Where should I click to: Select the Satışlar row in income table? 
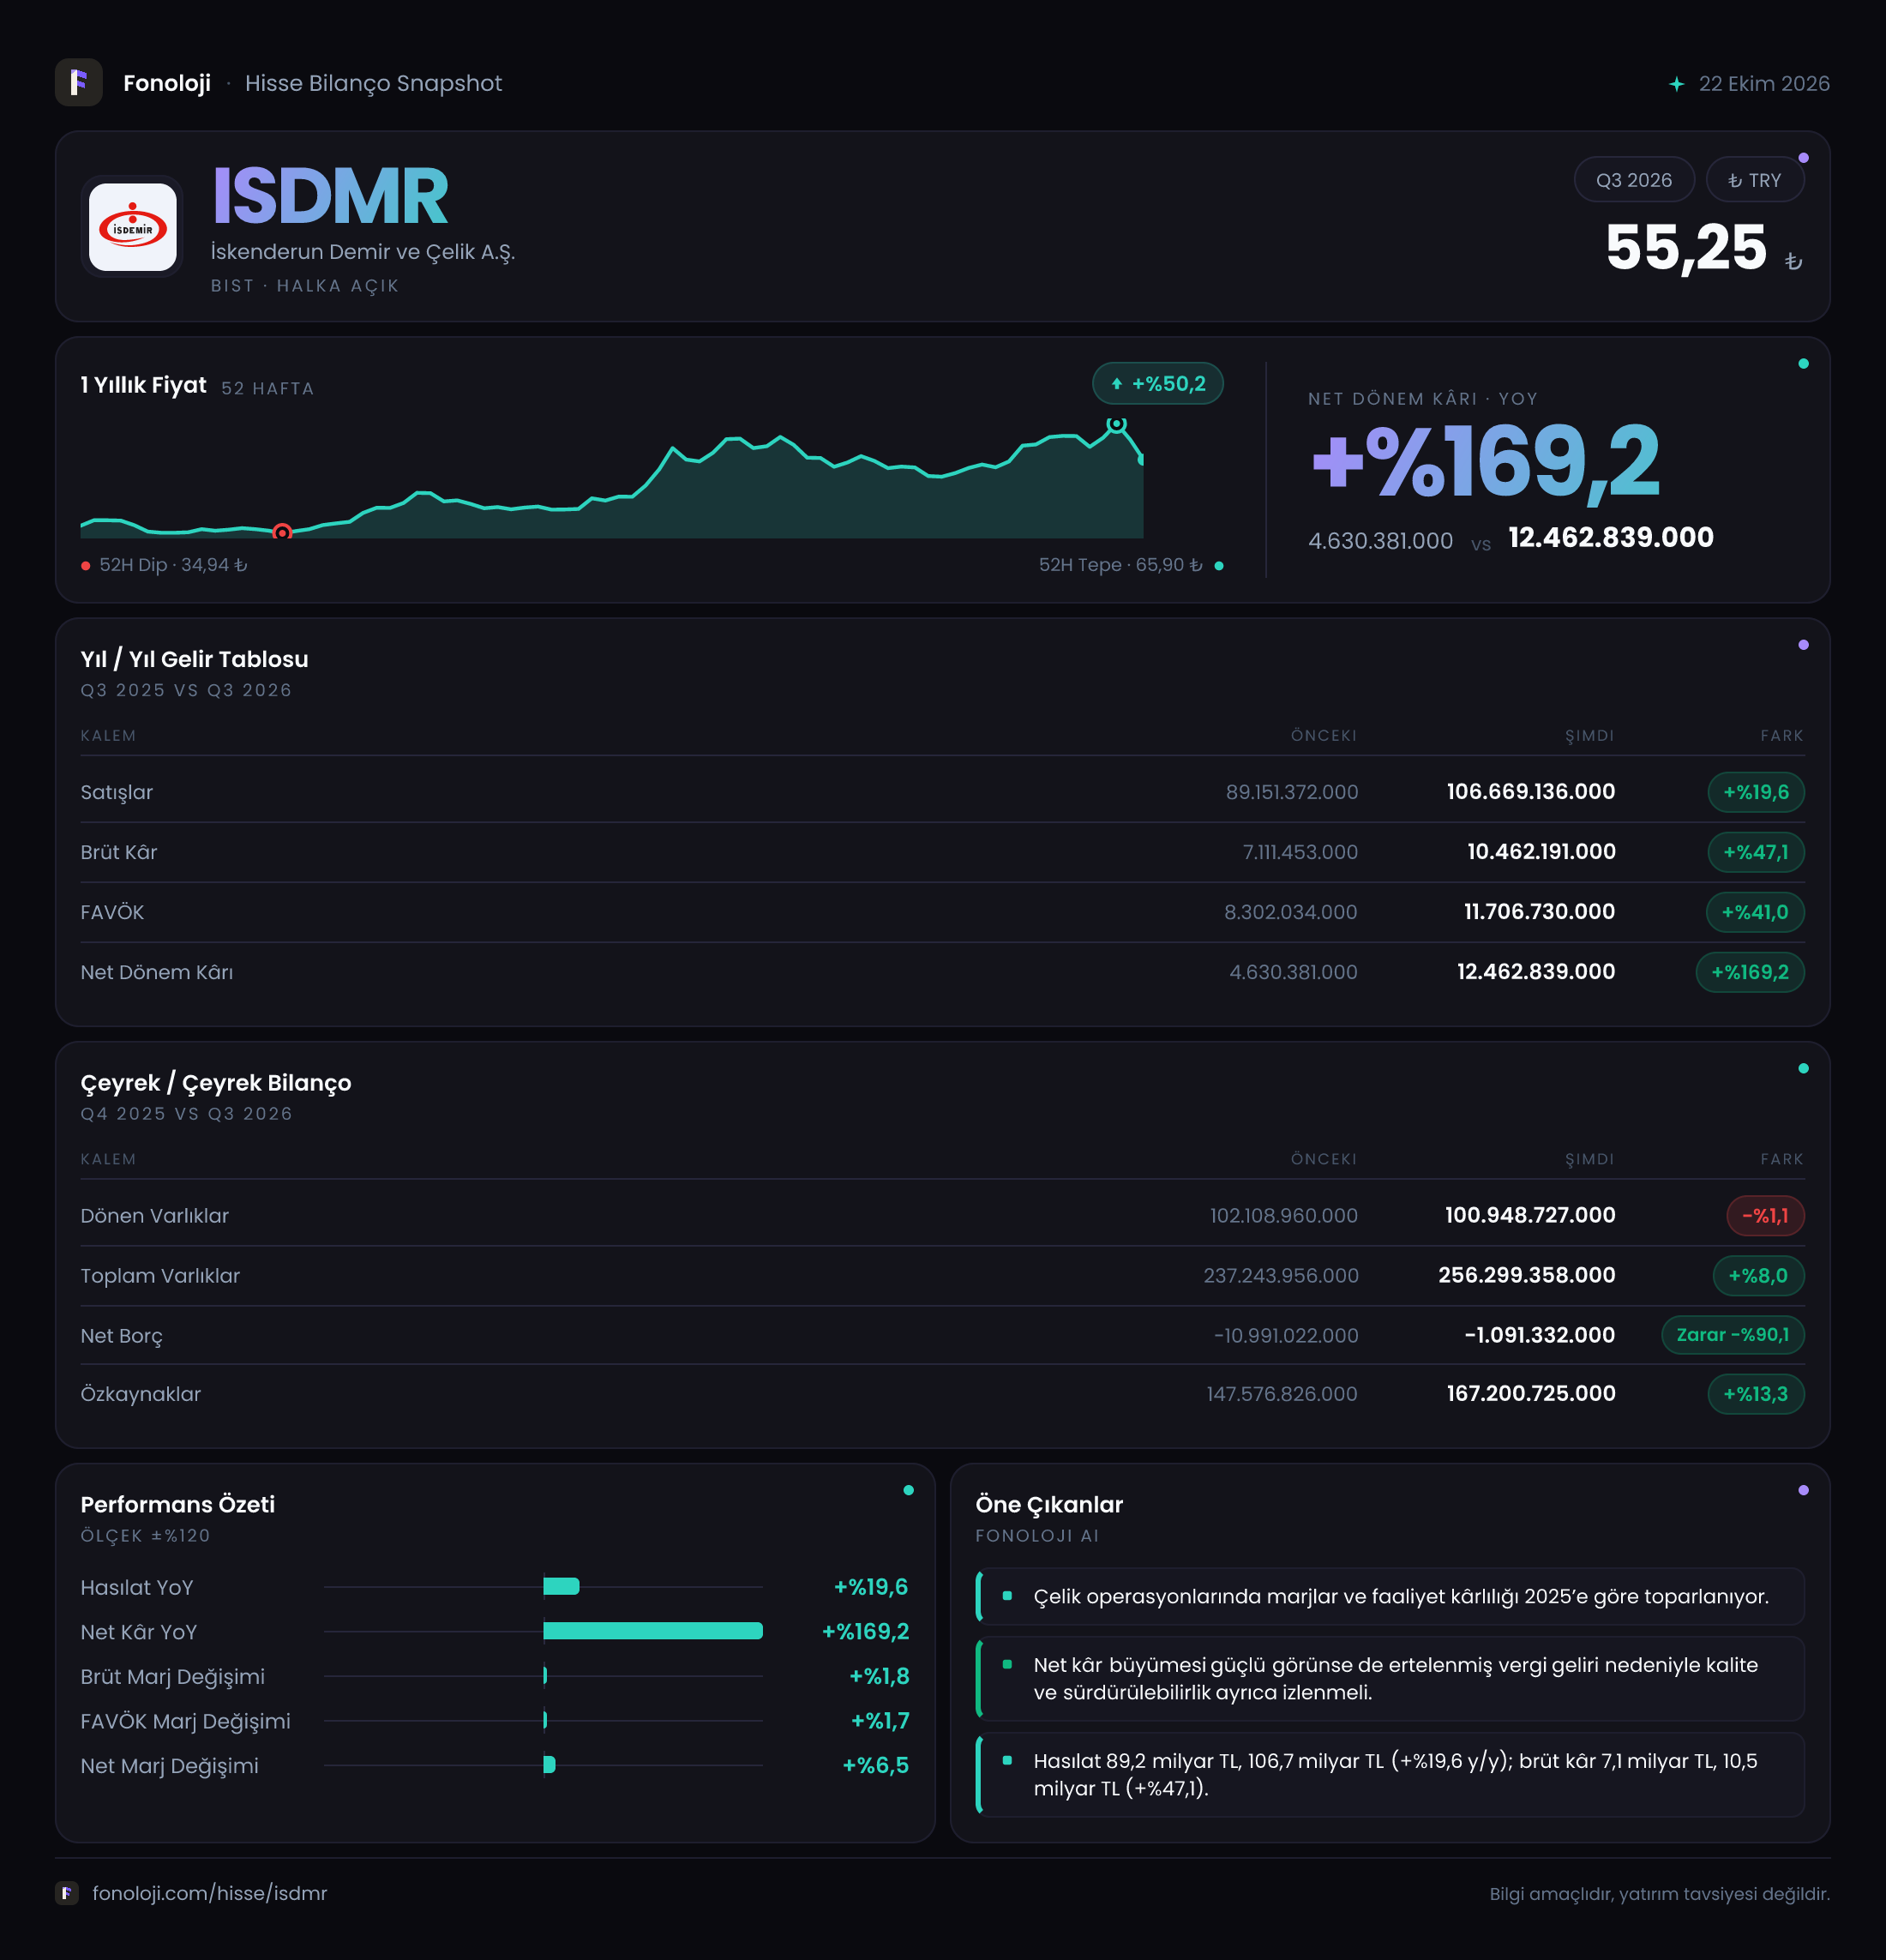click(942, 792)
